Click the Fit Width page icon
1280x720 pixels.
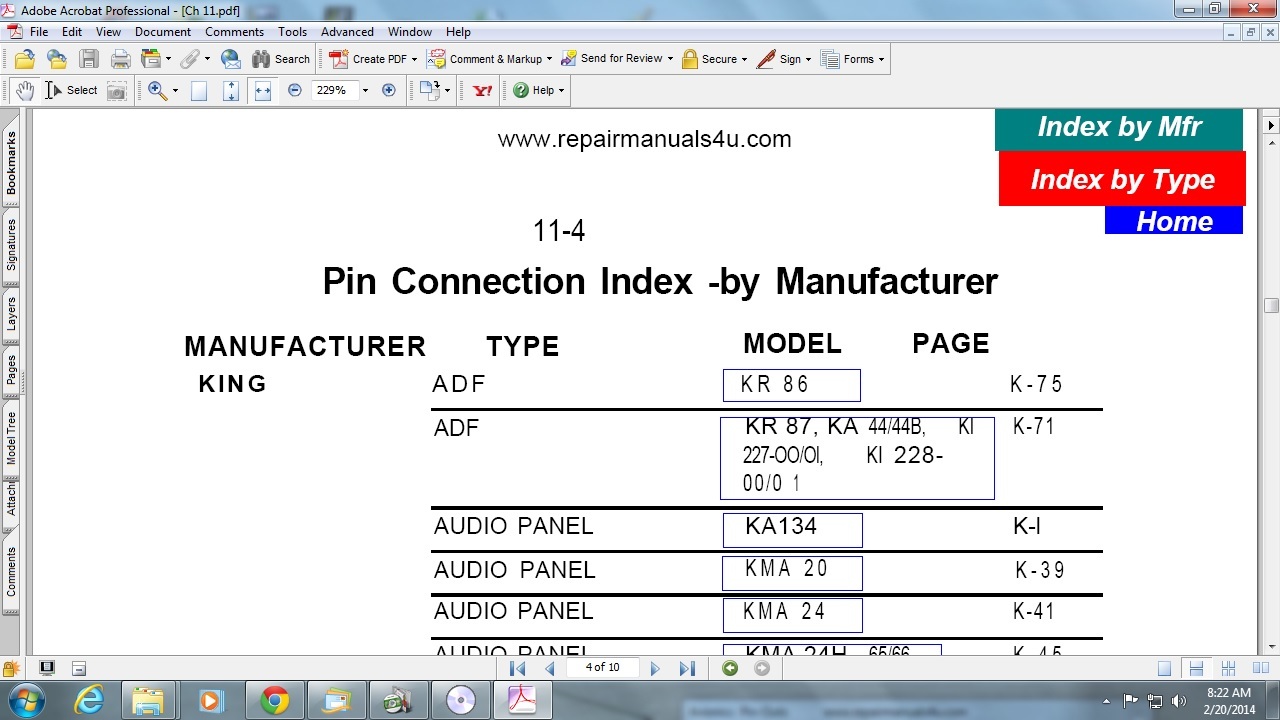(x=262, y=90)
